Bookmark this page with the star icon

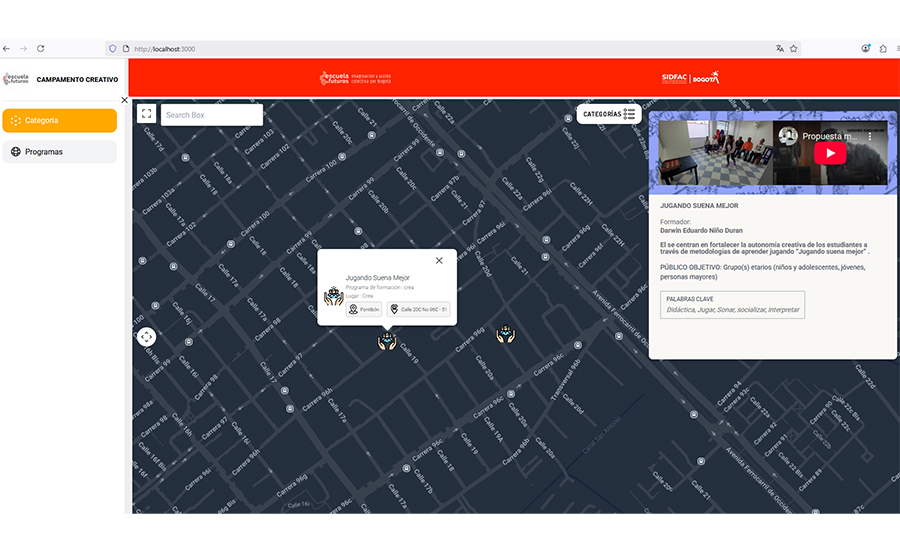[794, 48]
